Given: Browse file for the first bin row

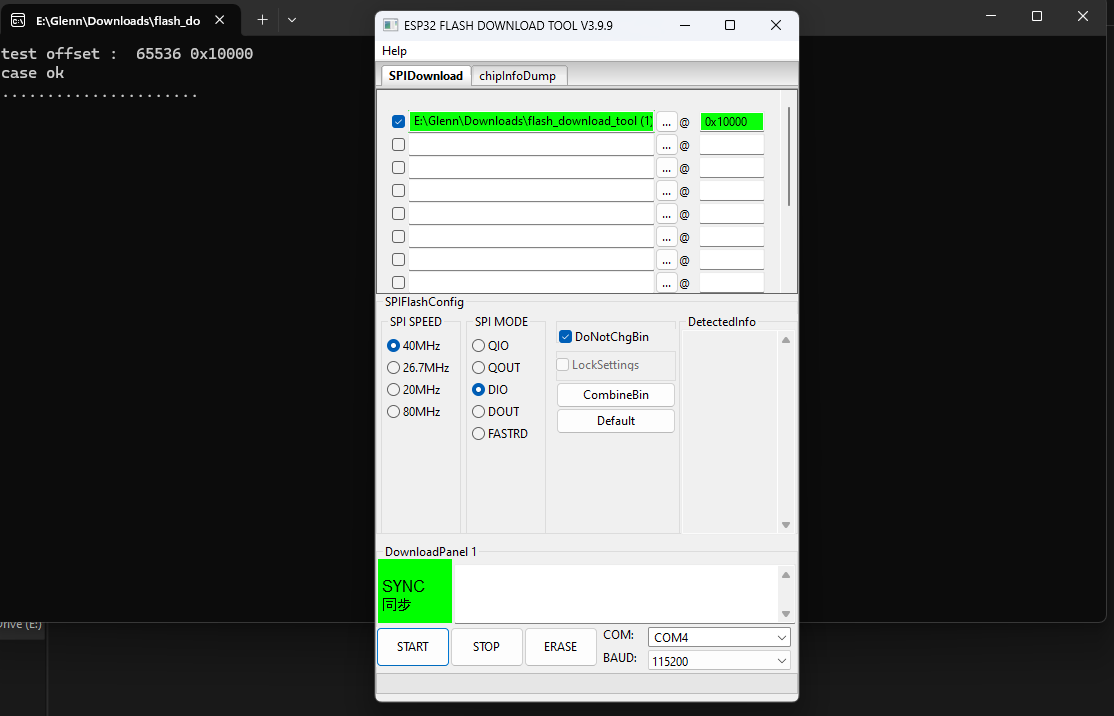Looking at the screenshot, I should click(x=666, y=121).
